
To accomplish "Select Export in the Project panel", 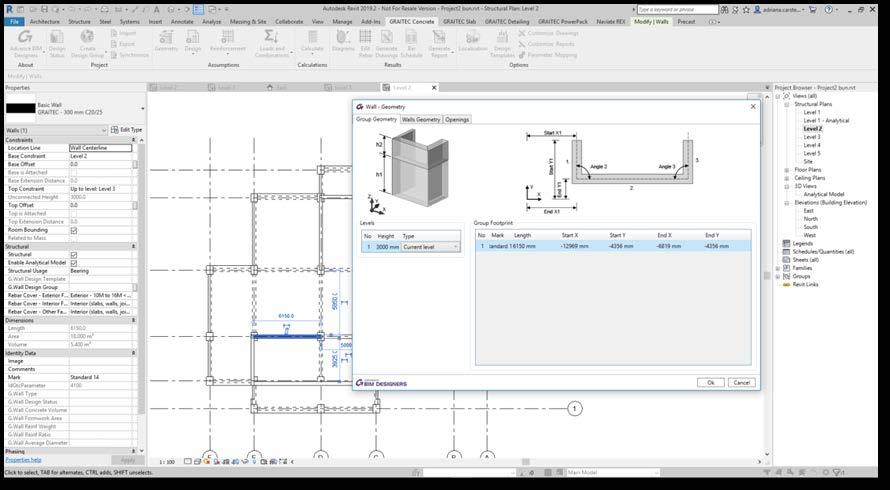I will tap(123, 44).
